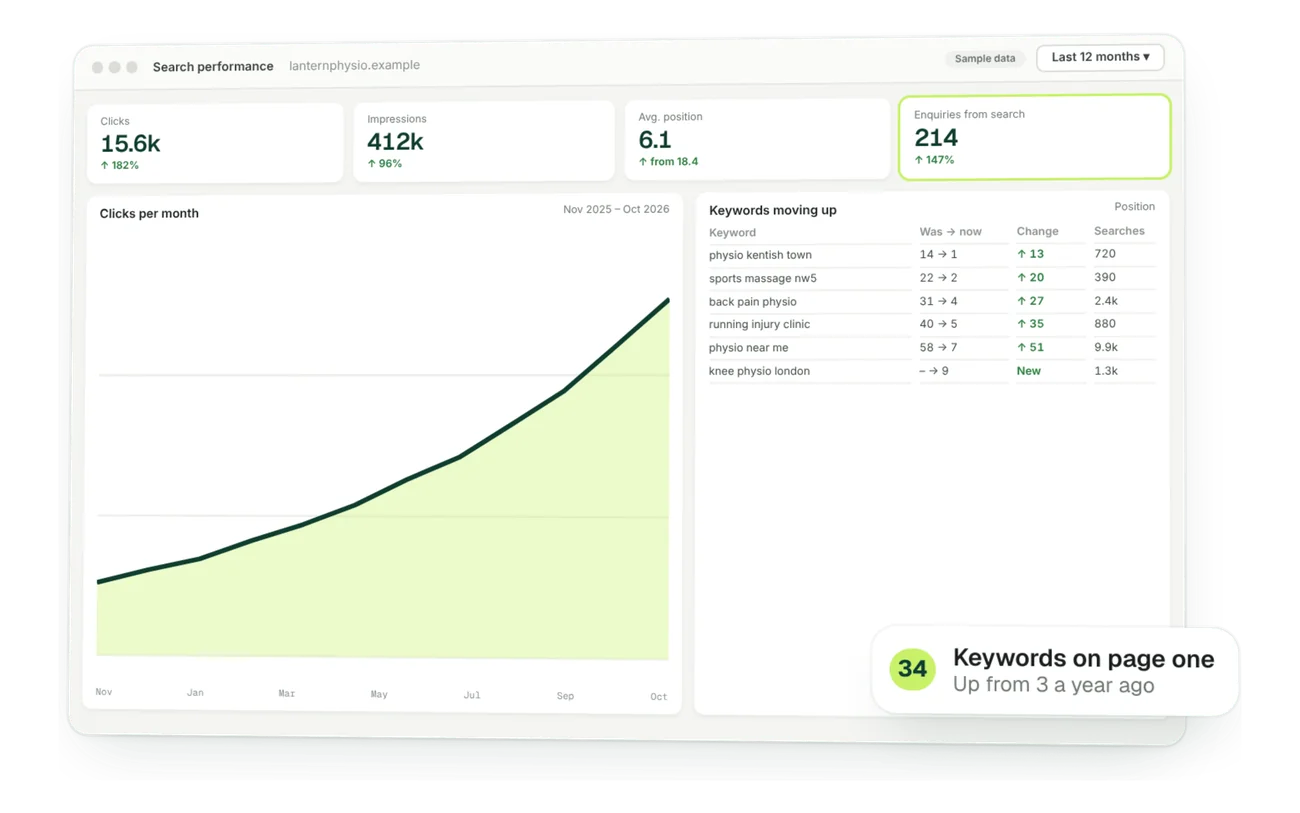Click the New change label
The height and width of the screenshot is (813, 1300).
point(1028,370)
